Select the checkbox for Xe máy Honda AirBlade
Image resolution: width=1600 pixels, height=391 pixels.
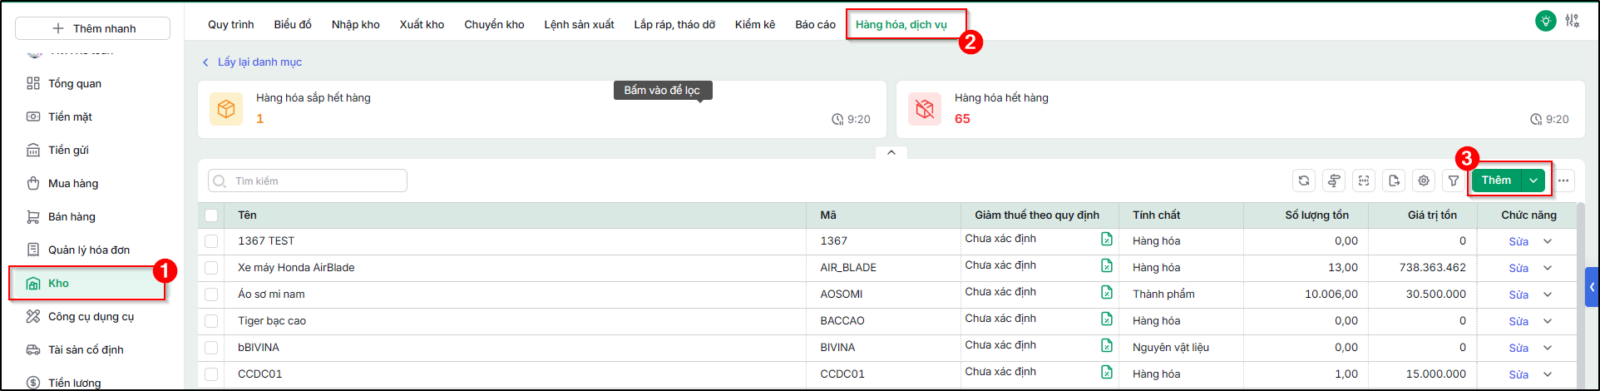point(211,268)
